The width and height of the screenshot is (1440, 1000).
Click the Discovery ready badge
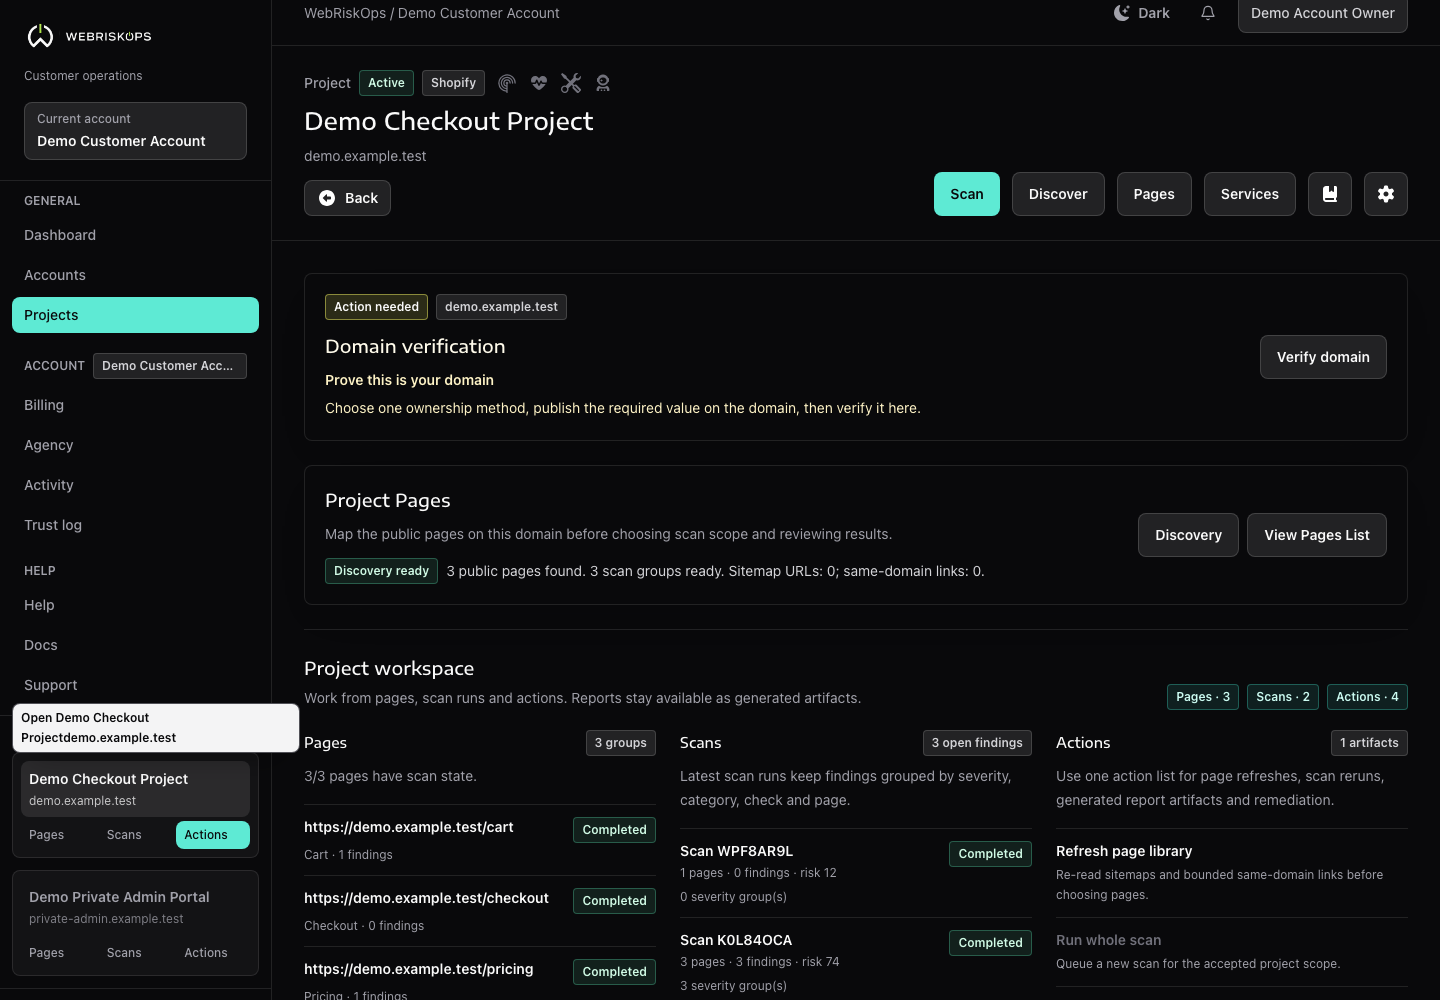381,571
